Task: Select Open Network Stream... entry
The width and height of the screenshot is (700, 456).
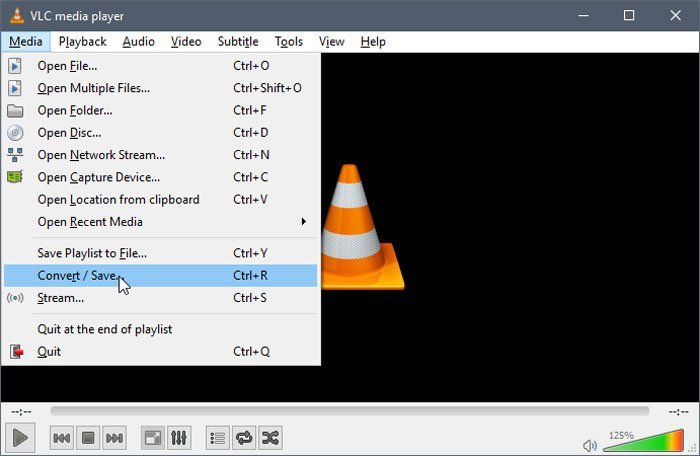Action: pyautogui.click(x=160, y=155)
